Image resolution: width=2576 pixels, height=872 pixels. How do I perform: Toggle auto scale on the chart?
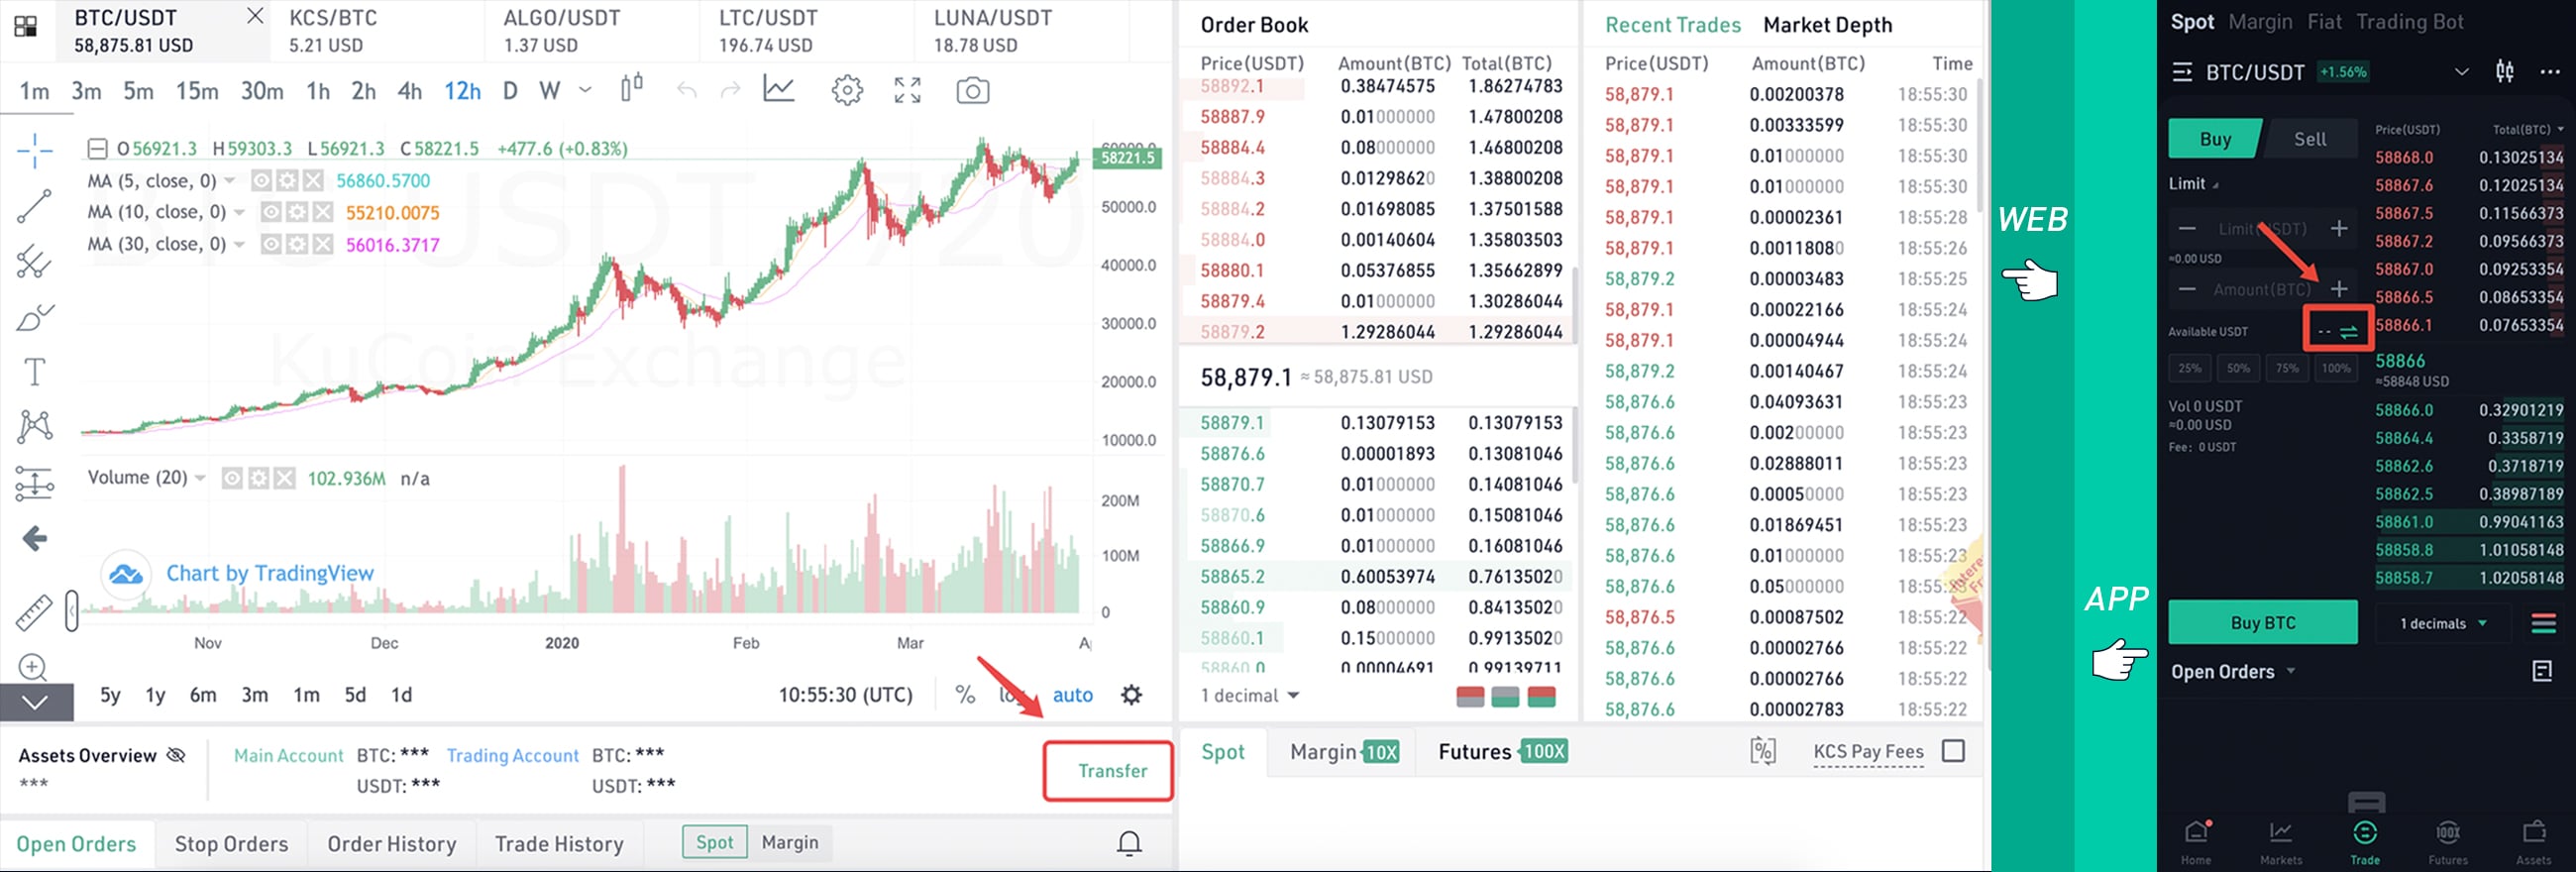[1072, 695]
